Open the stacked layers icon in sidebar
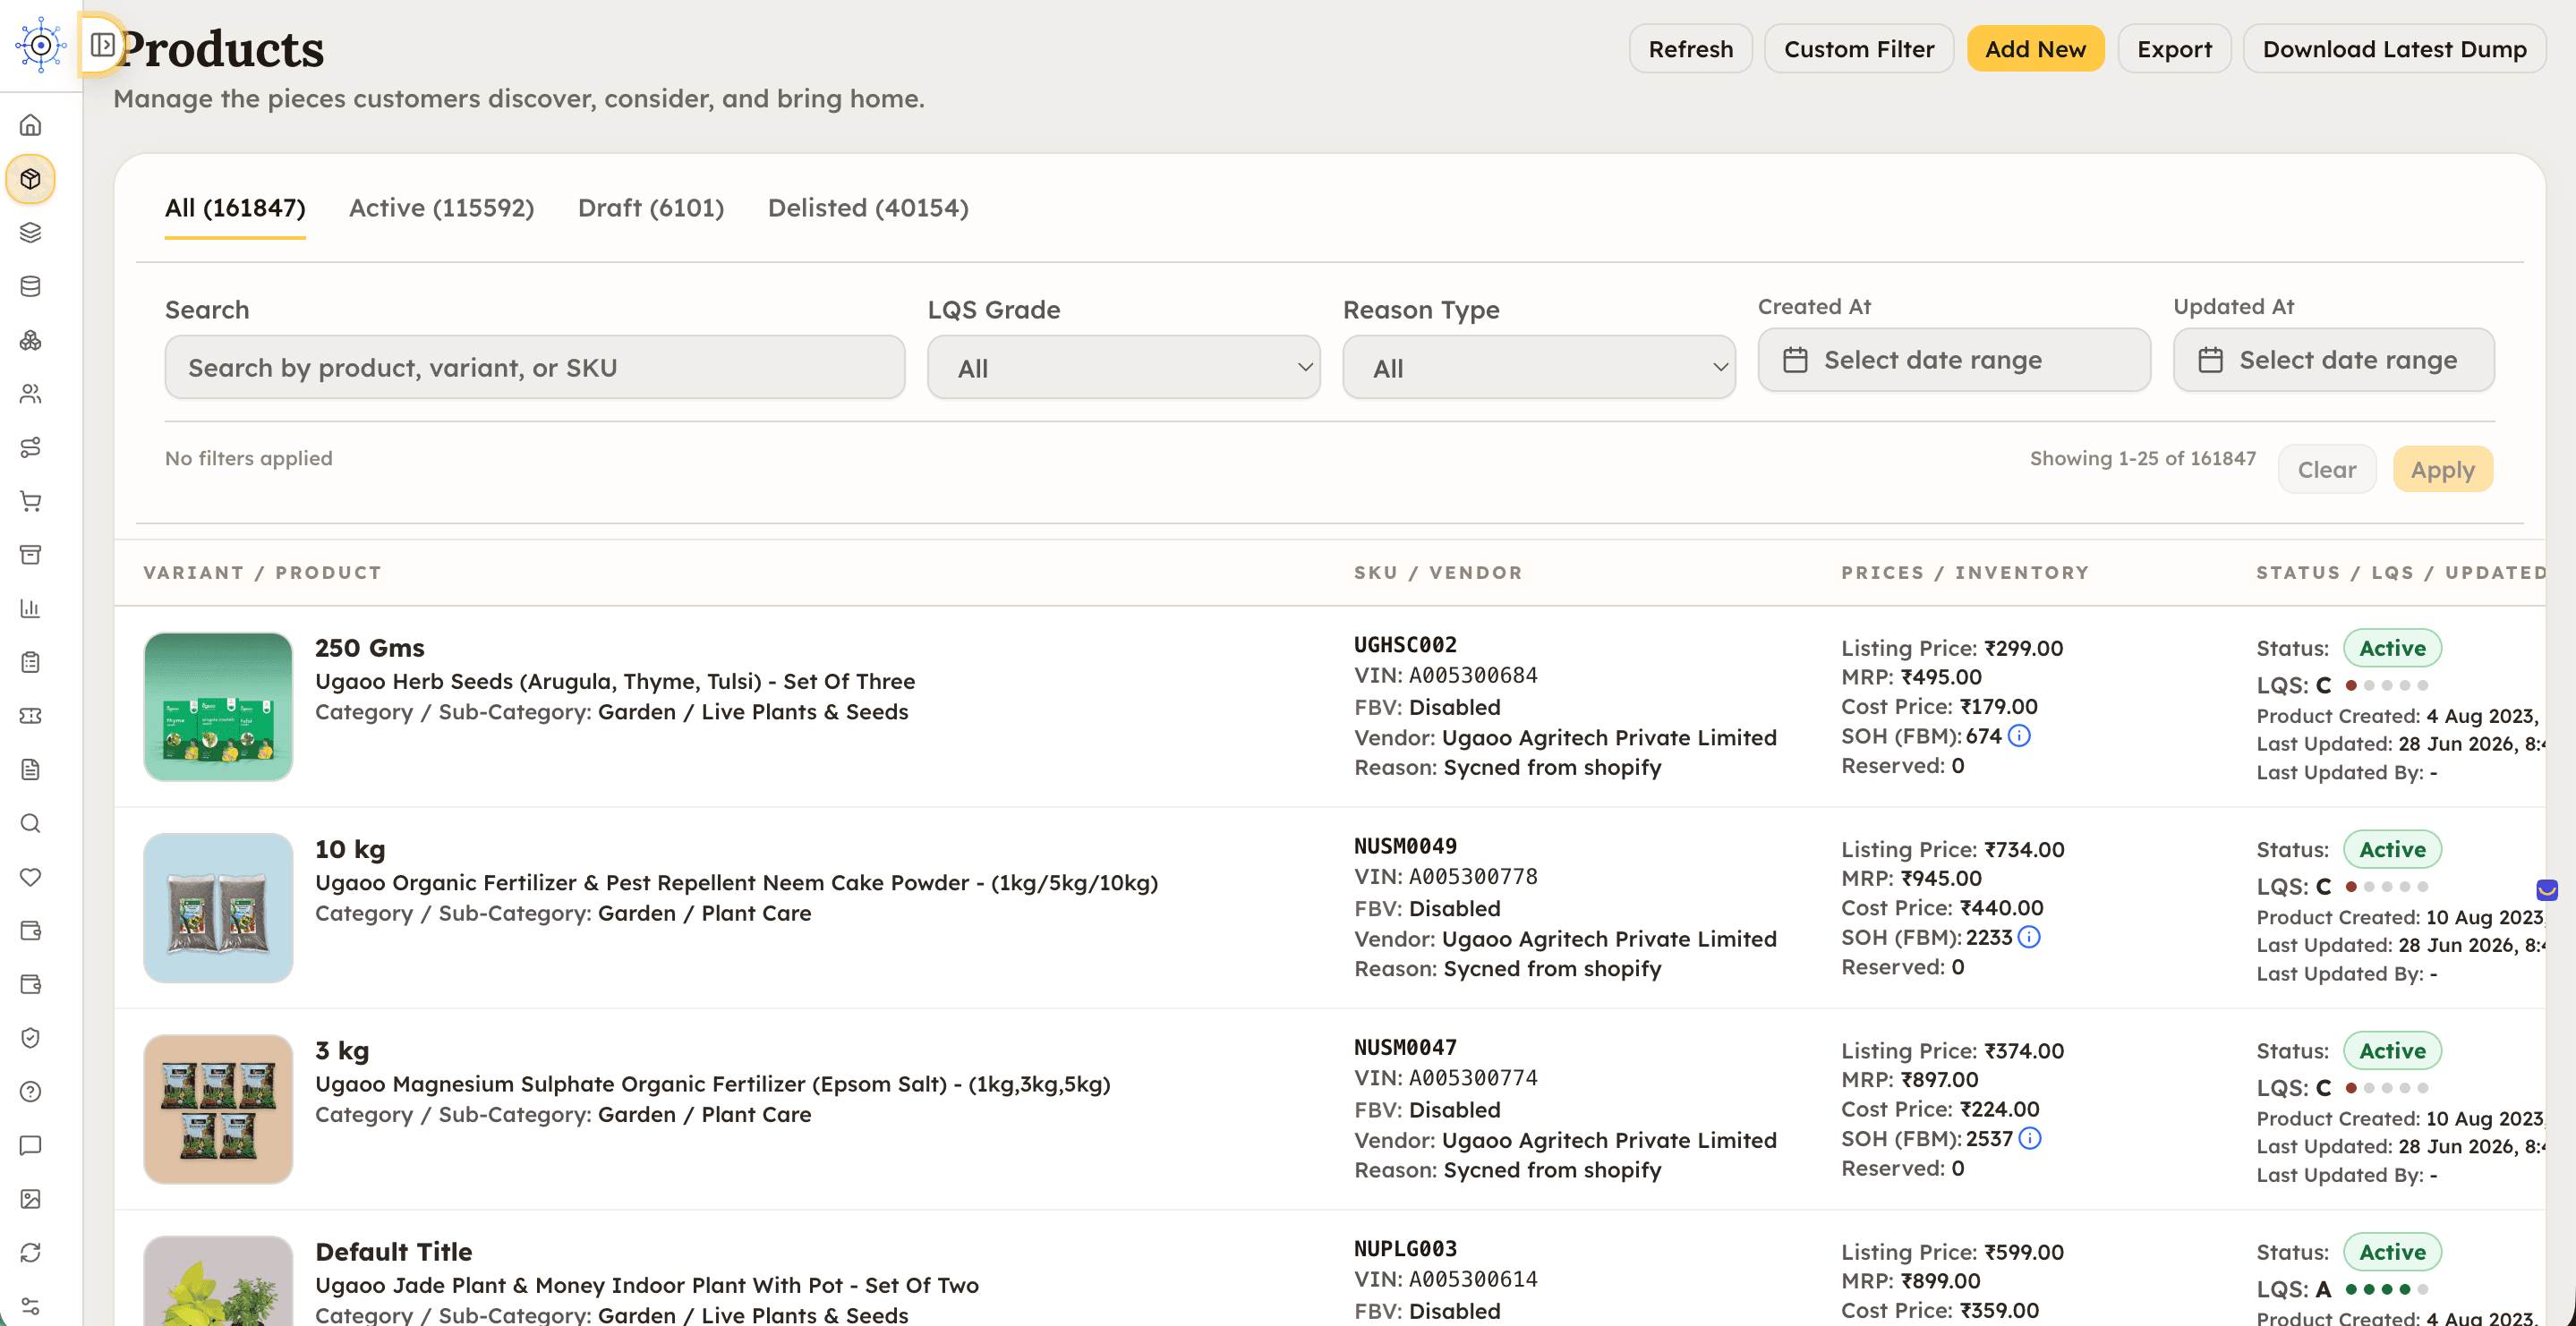This screenshot has height=1326, width=2576. coord(31,232)
